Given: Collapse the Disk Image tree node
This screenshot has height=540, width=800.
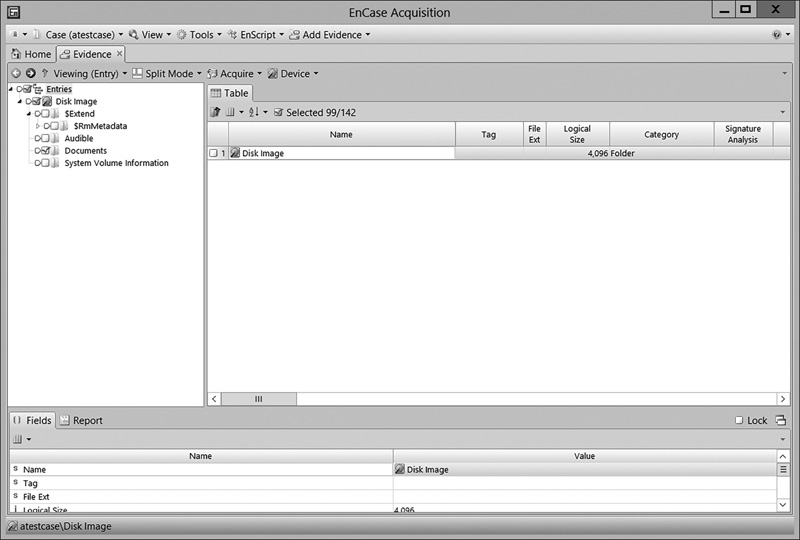Looking at the screenshot, I should point(20,102).
